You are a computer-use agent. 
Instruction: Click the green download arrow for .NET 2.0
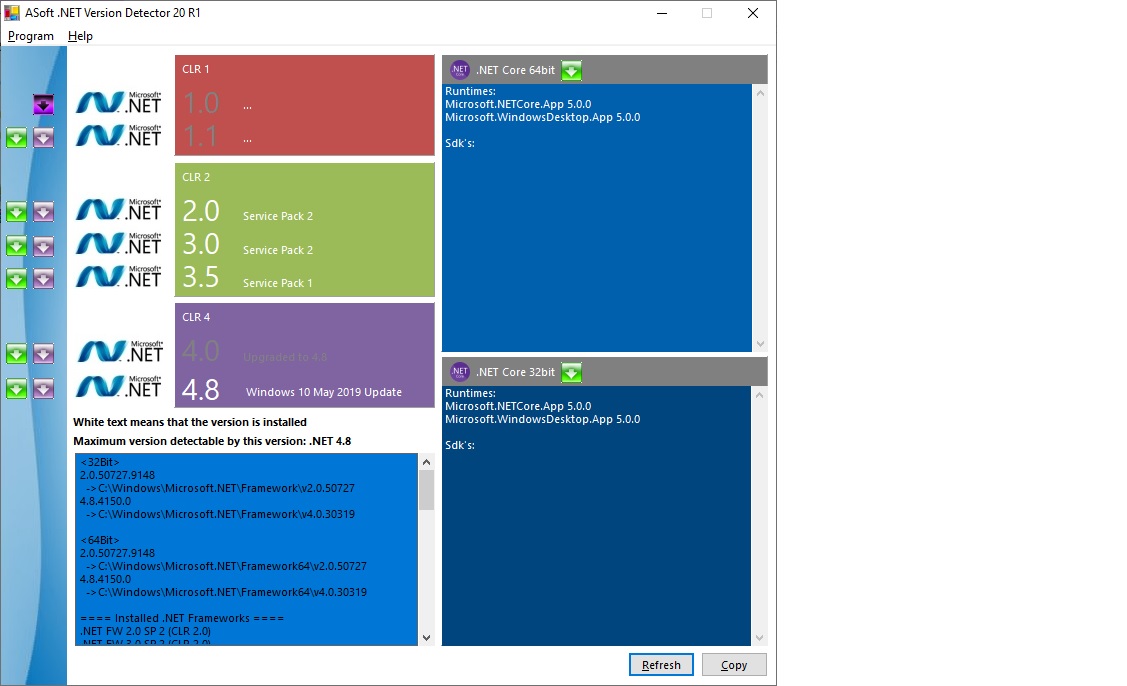tap(17, 211)
